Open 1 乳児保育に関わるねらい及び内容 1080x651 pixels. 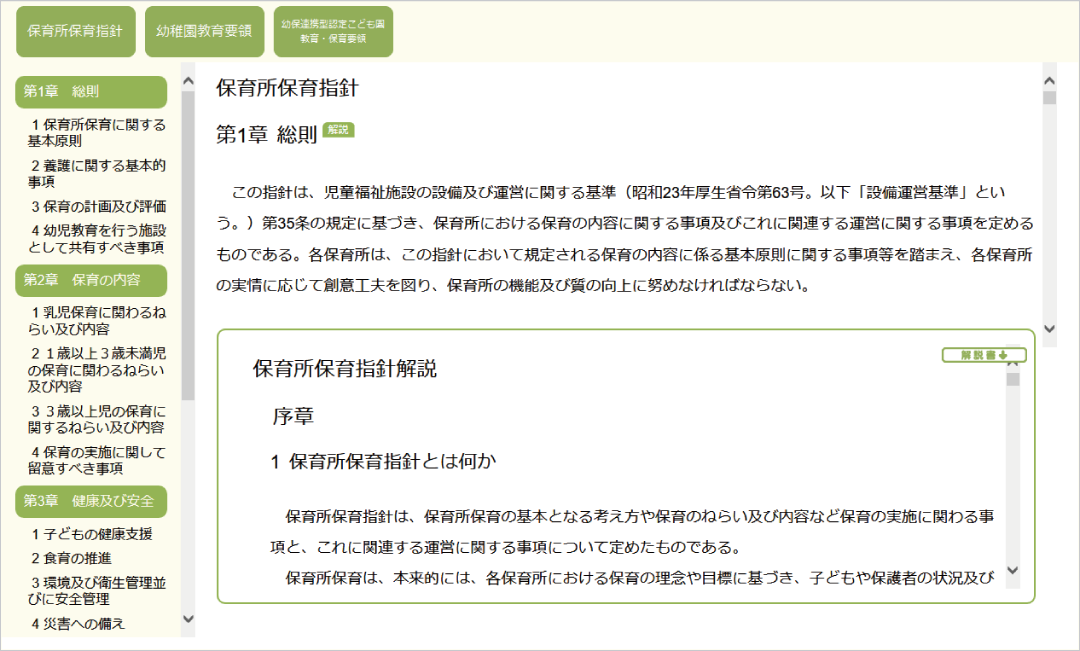pyautogui.click(x=97, y=321)
